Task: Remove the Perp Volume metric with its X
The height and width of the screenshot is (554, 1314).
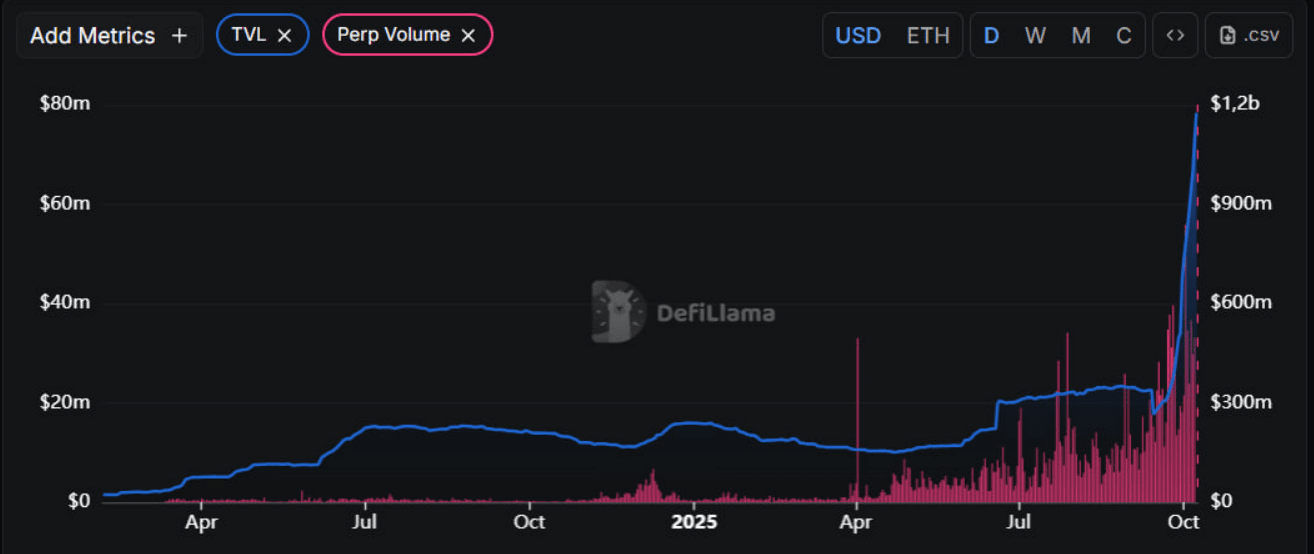Action: [468, 35]
